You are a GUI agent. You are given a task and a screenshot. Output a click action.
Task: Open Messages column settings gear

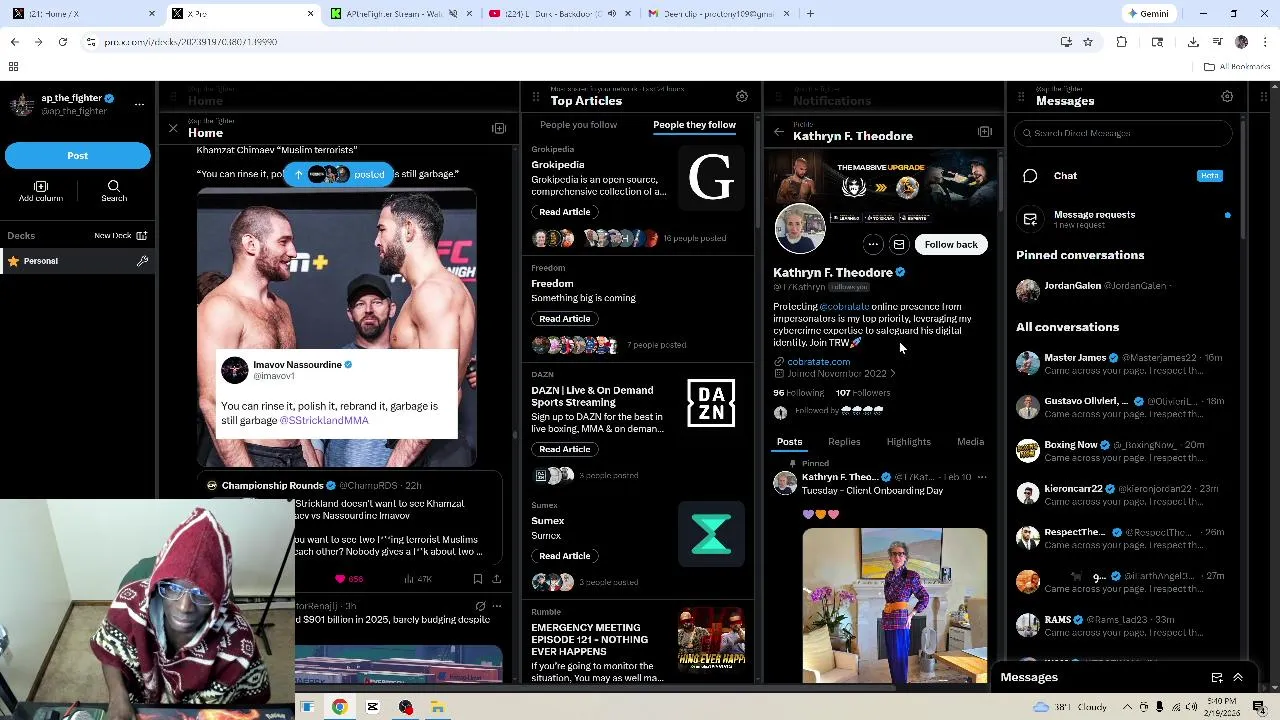(1227, 96)
